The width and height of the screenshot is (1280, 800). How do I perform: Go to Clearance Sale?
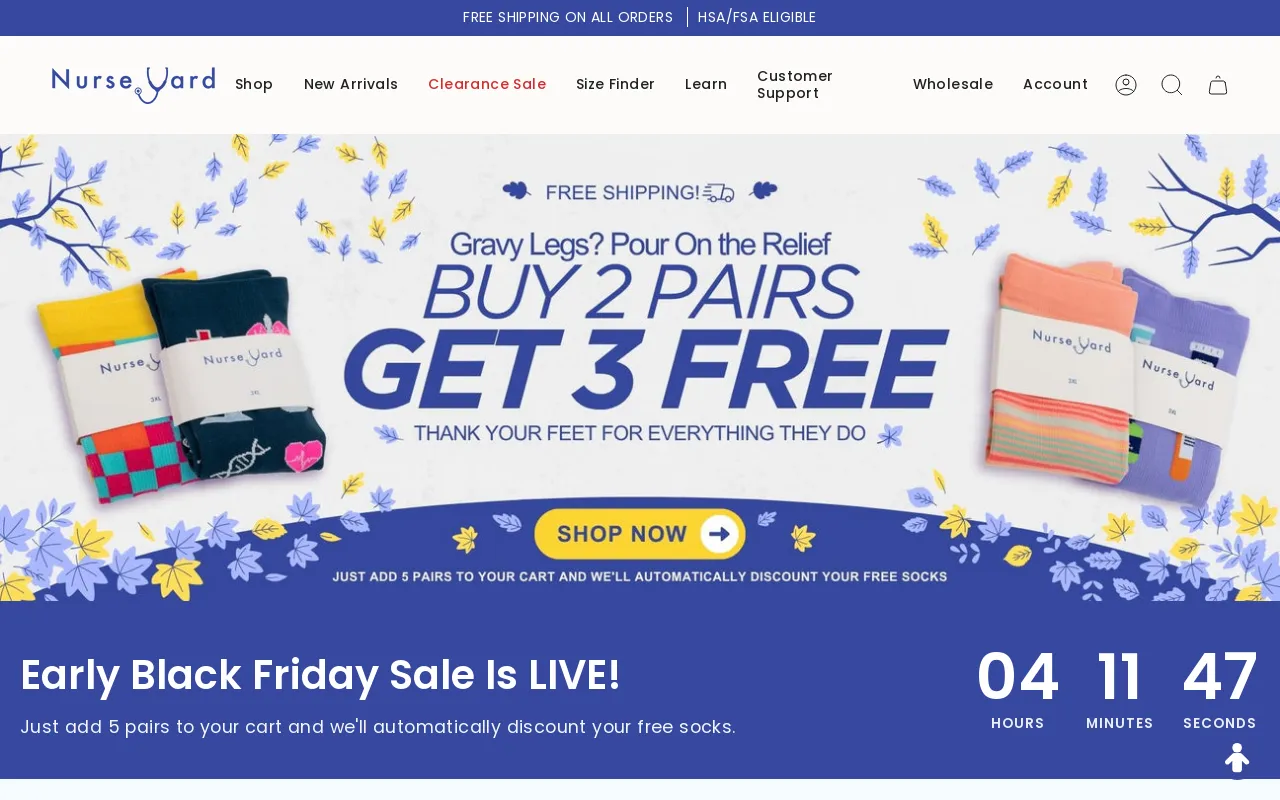click(x=487, y=85)
